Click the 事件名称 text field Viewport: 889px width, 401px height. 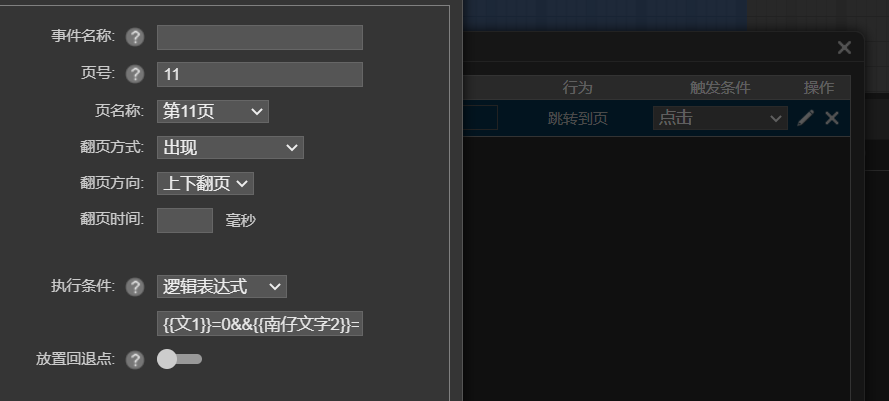260,37
